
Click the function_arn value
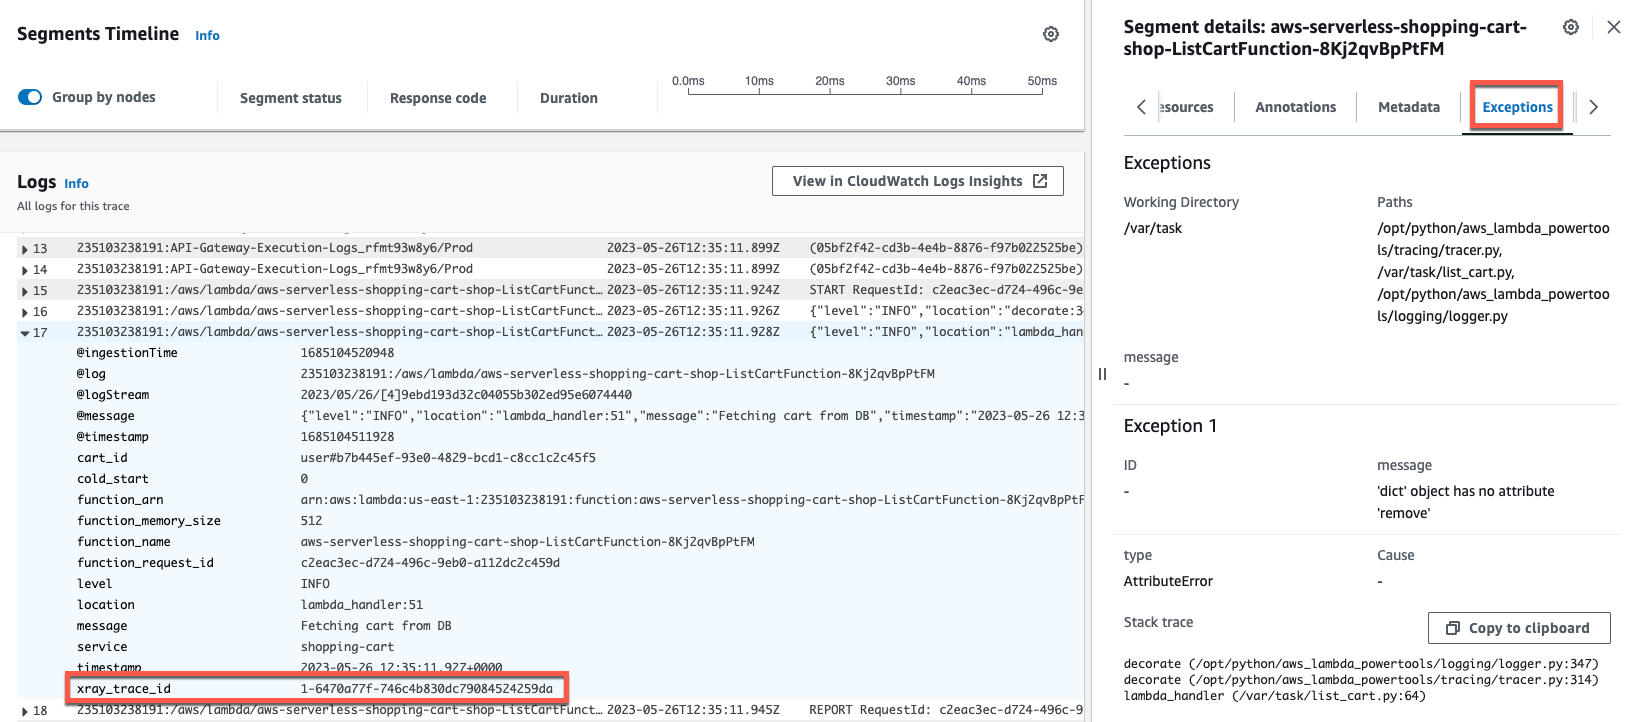coord(692,500)
